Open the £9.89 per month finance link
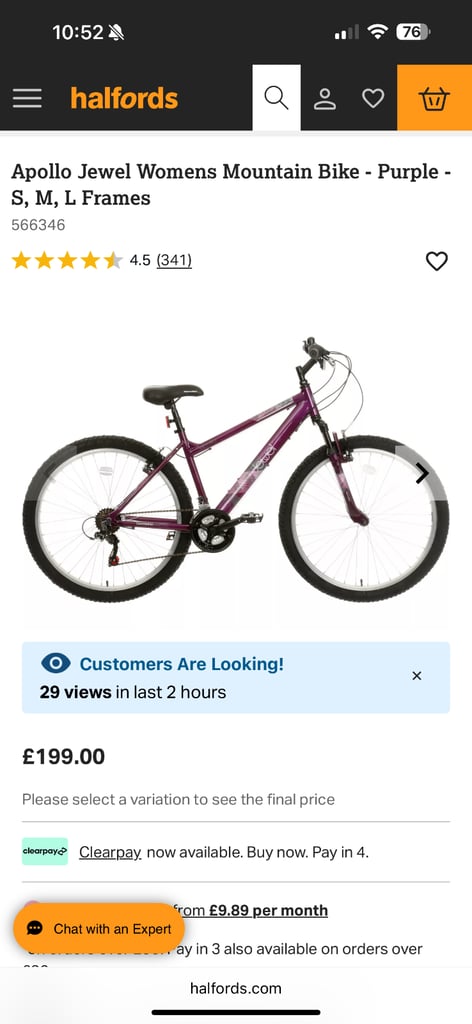The image size is (472, 1024). (x=268, y=910)
